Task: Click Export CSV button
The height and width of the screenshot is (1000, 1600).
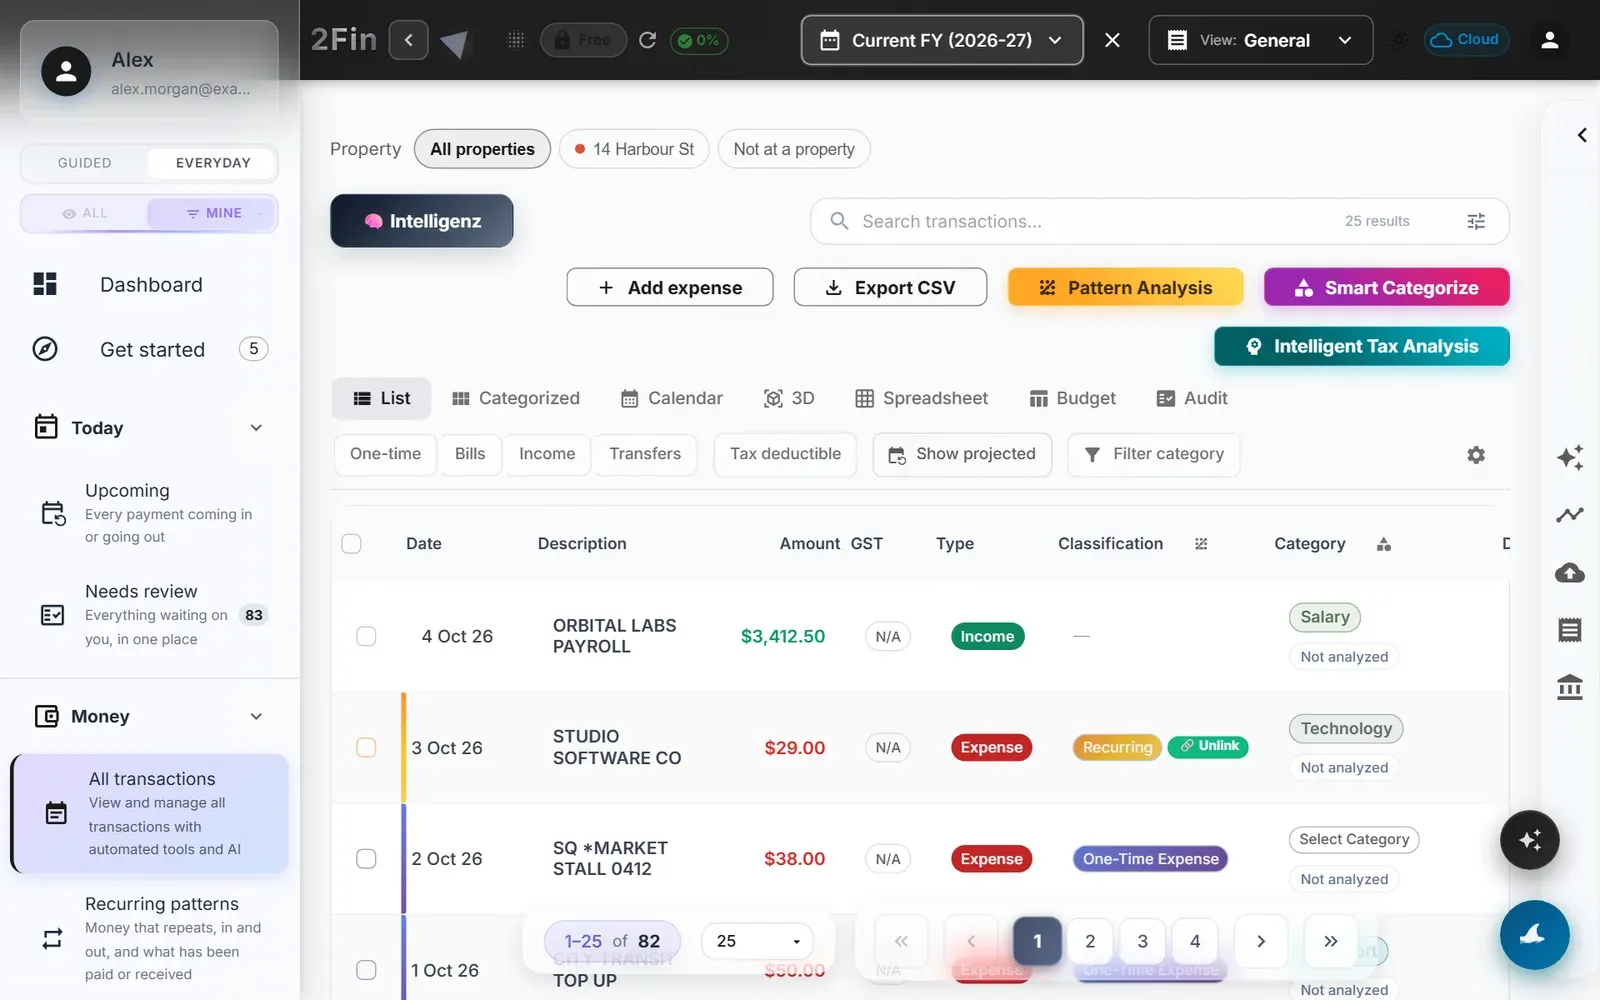Action: coord(890,288)
